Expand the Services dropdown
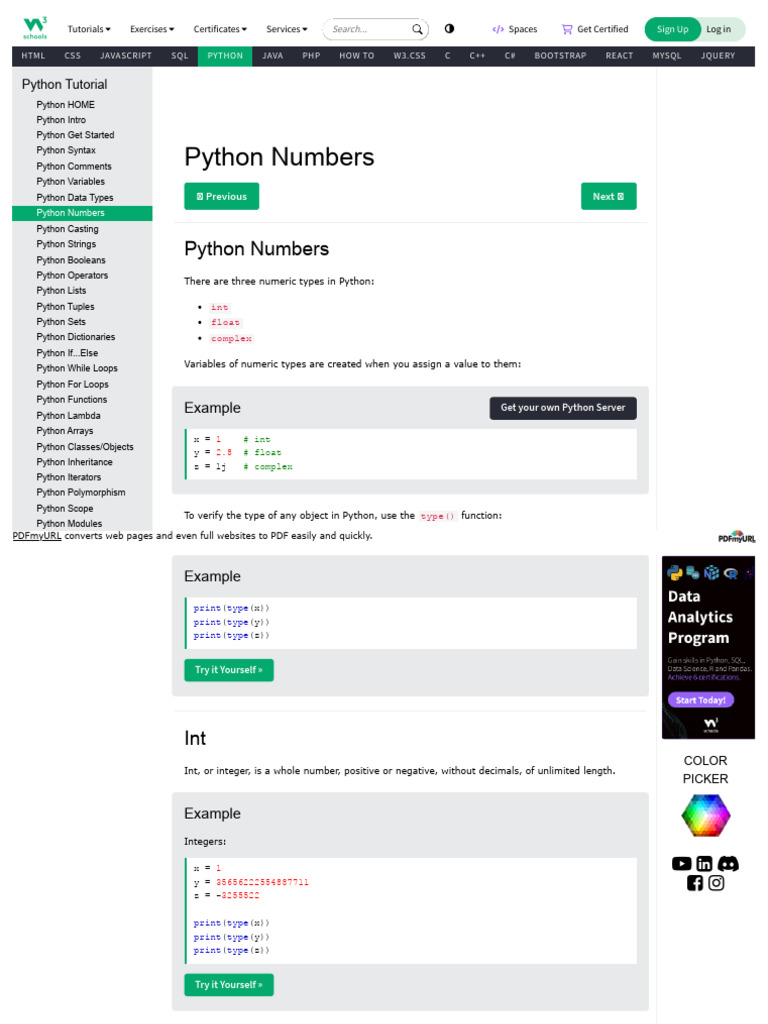This screenshot has height=1024, width=768. [x=287, y=29]
